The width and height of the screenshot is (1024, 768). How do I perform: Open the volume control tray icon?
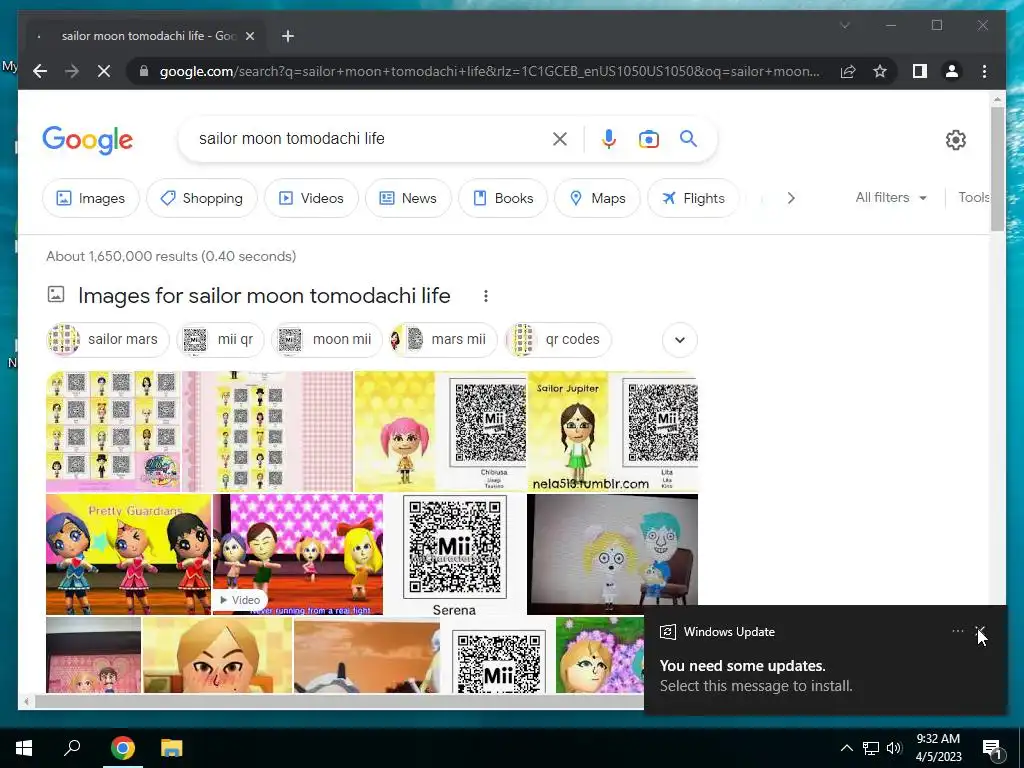pyautogui.click(x=894, y=748)
